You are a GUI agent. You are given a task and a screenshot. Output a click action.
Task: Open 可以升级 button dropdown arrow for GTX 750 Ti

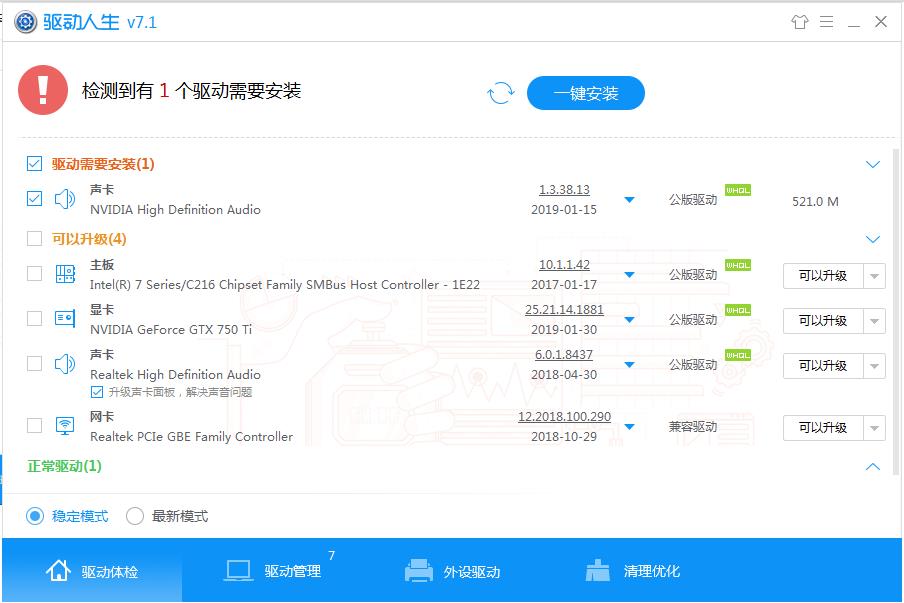tap(874, 321)
